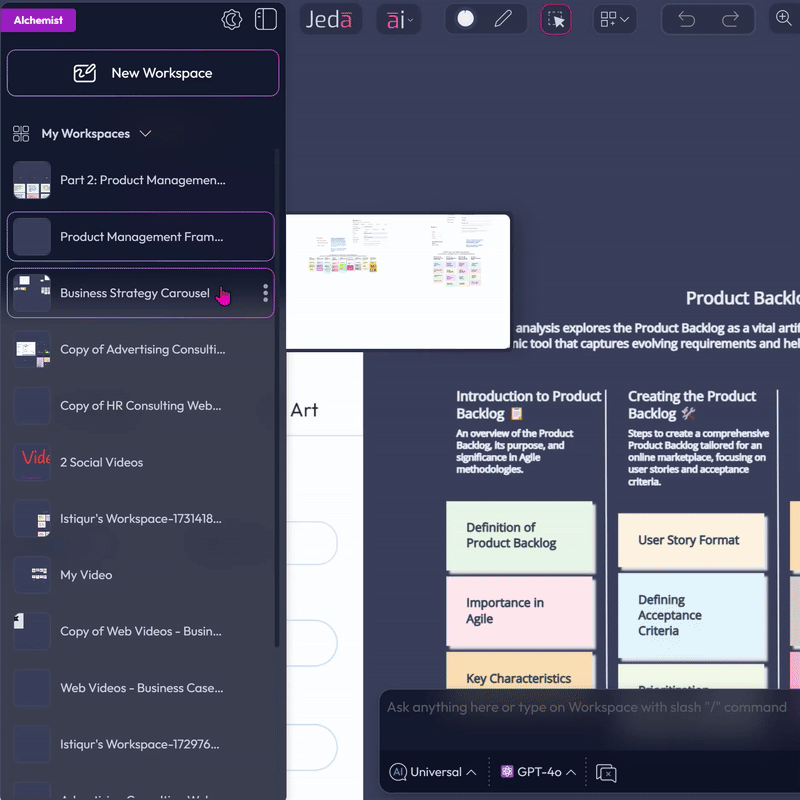Screen dimensions: 800x800
Task: Open the shapes grid picker in the toolbar
Action: (615, 18)
